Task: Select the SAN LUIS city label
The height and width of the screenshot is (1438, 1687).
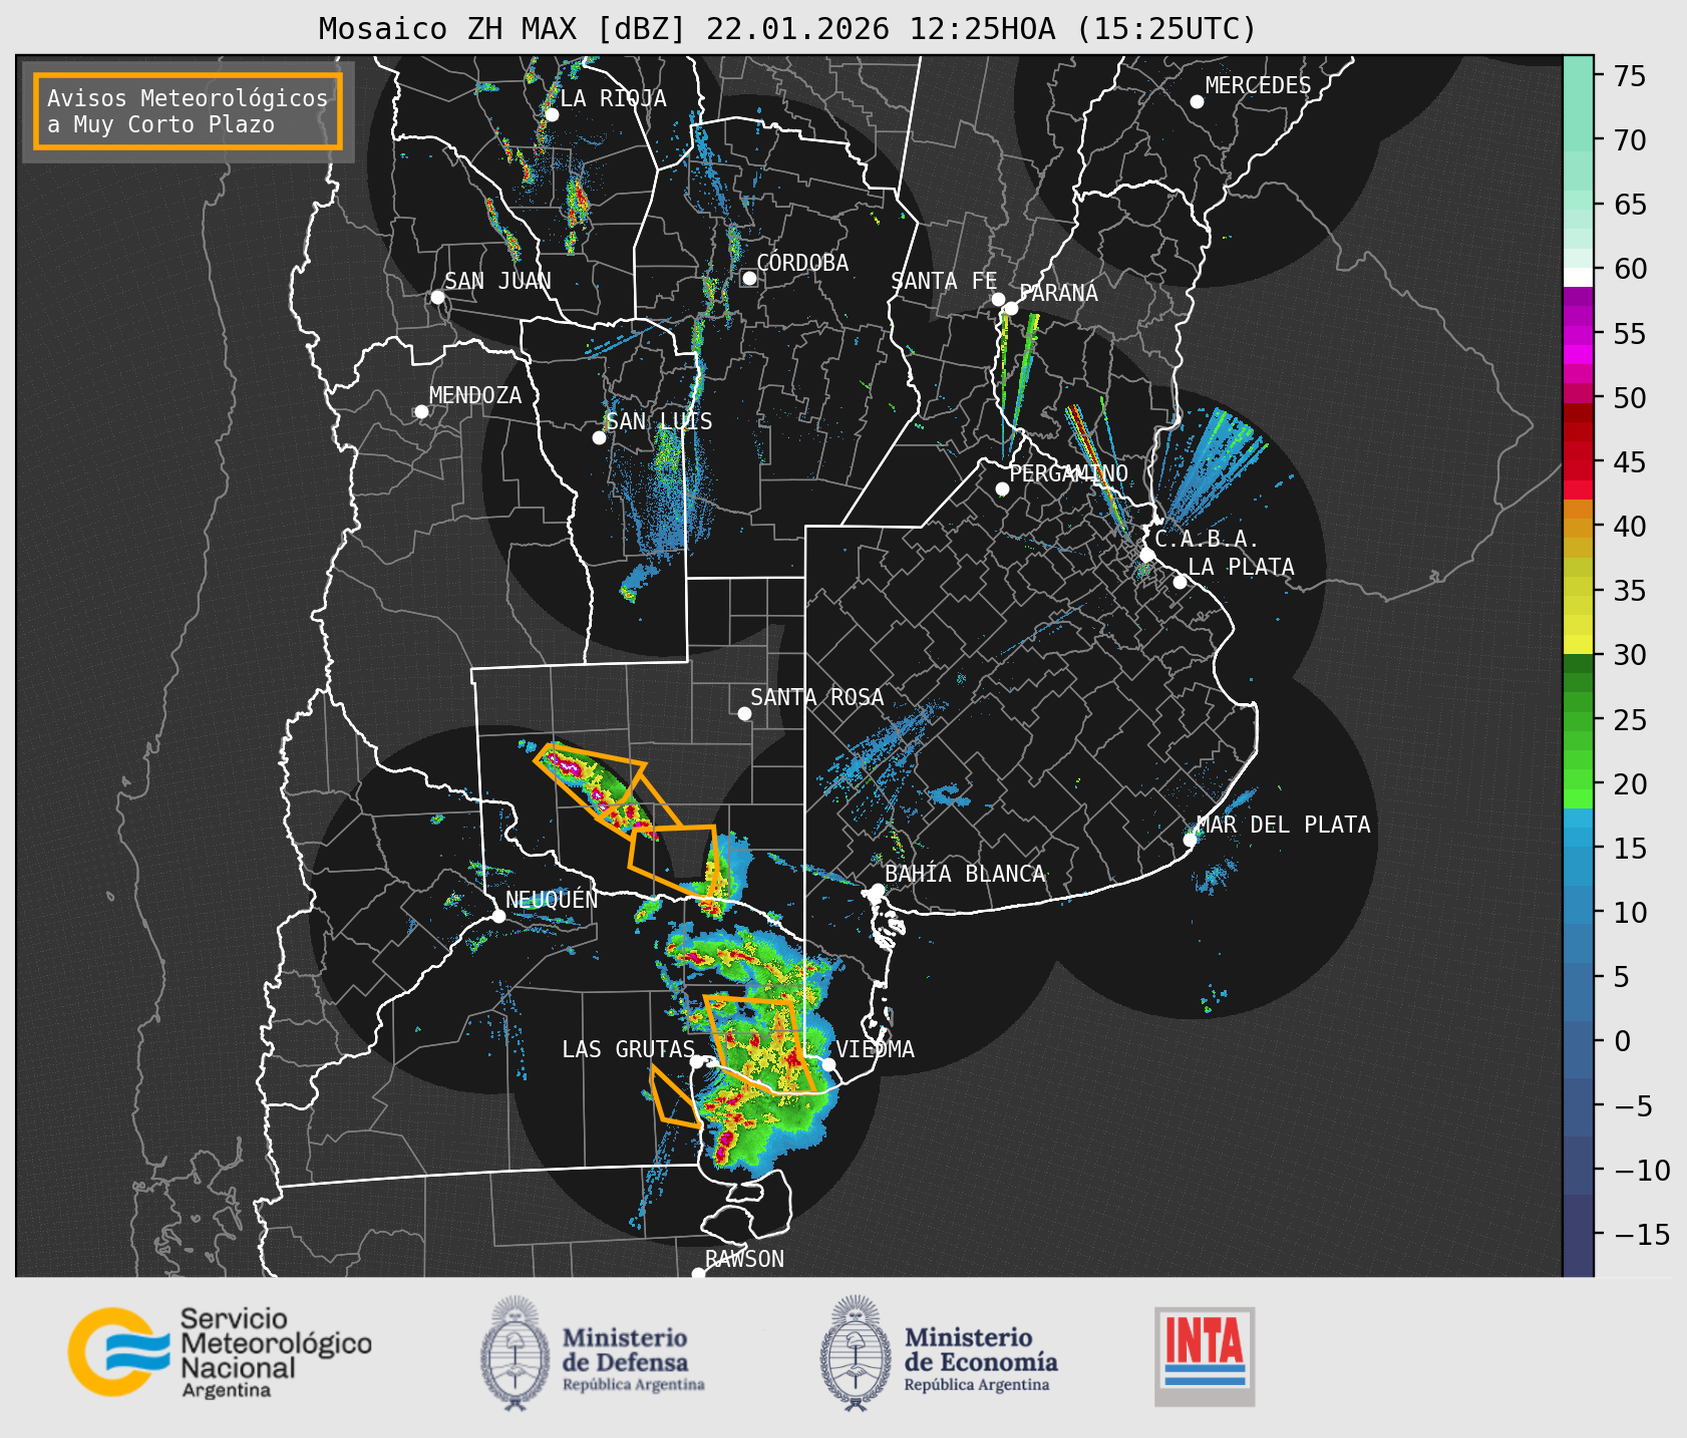Action: pyautogui.click(x=659, y=421)
